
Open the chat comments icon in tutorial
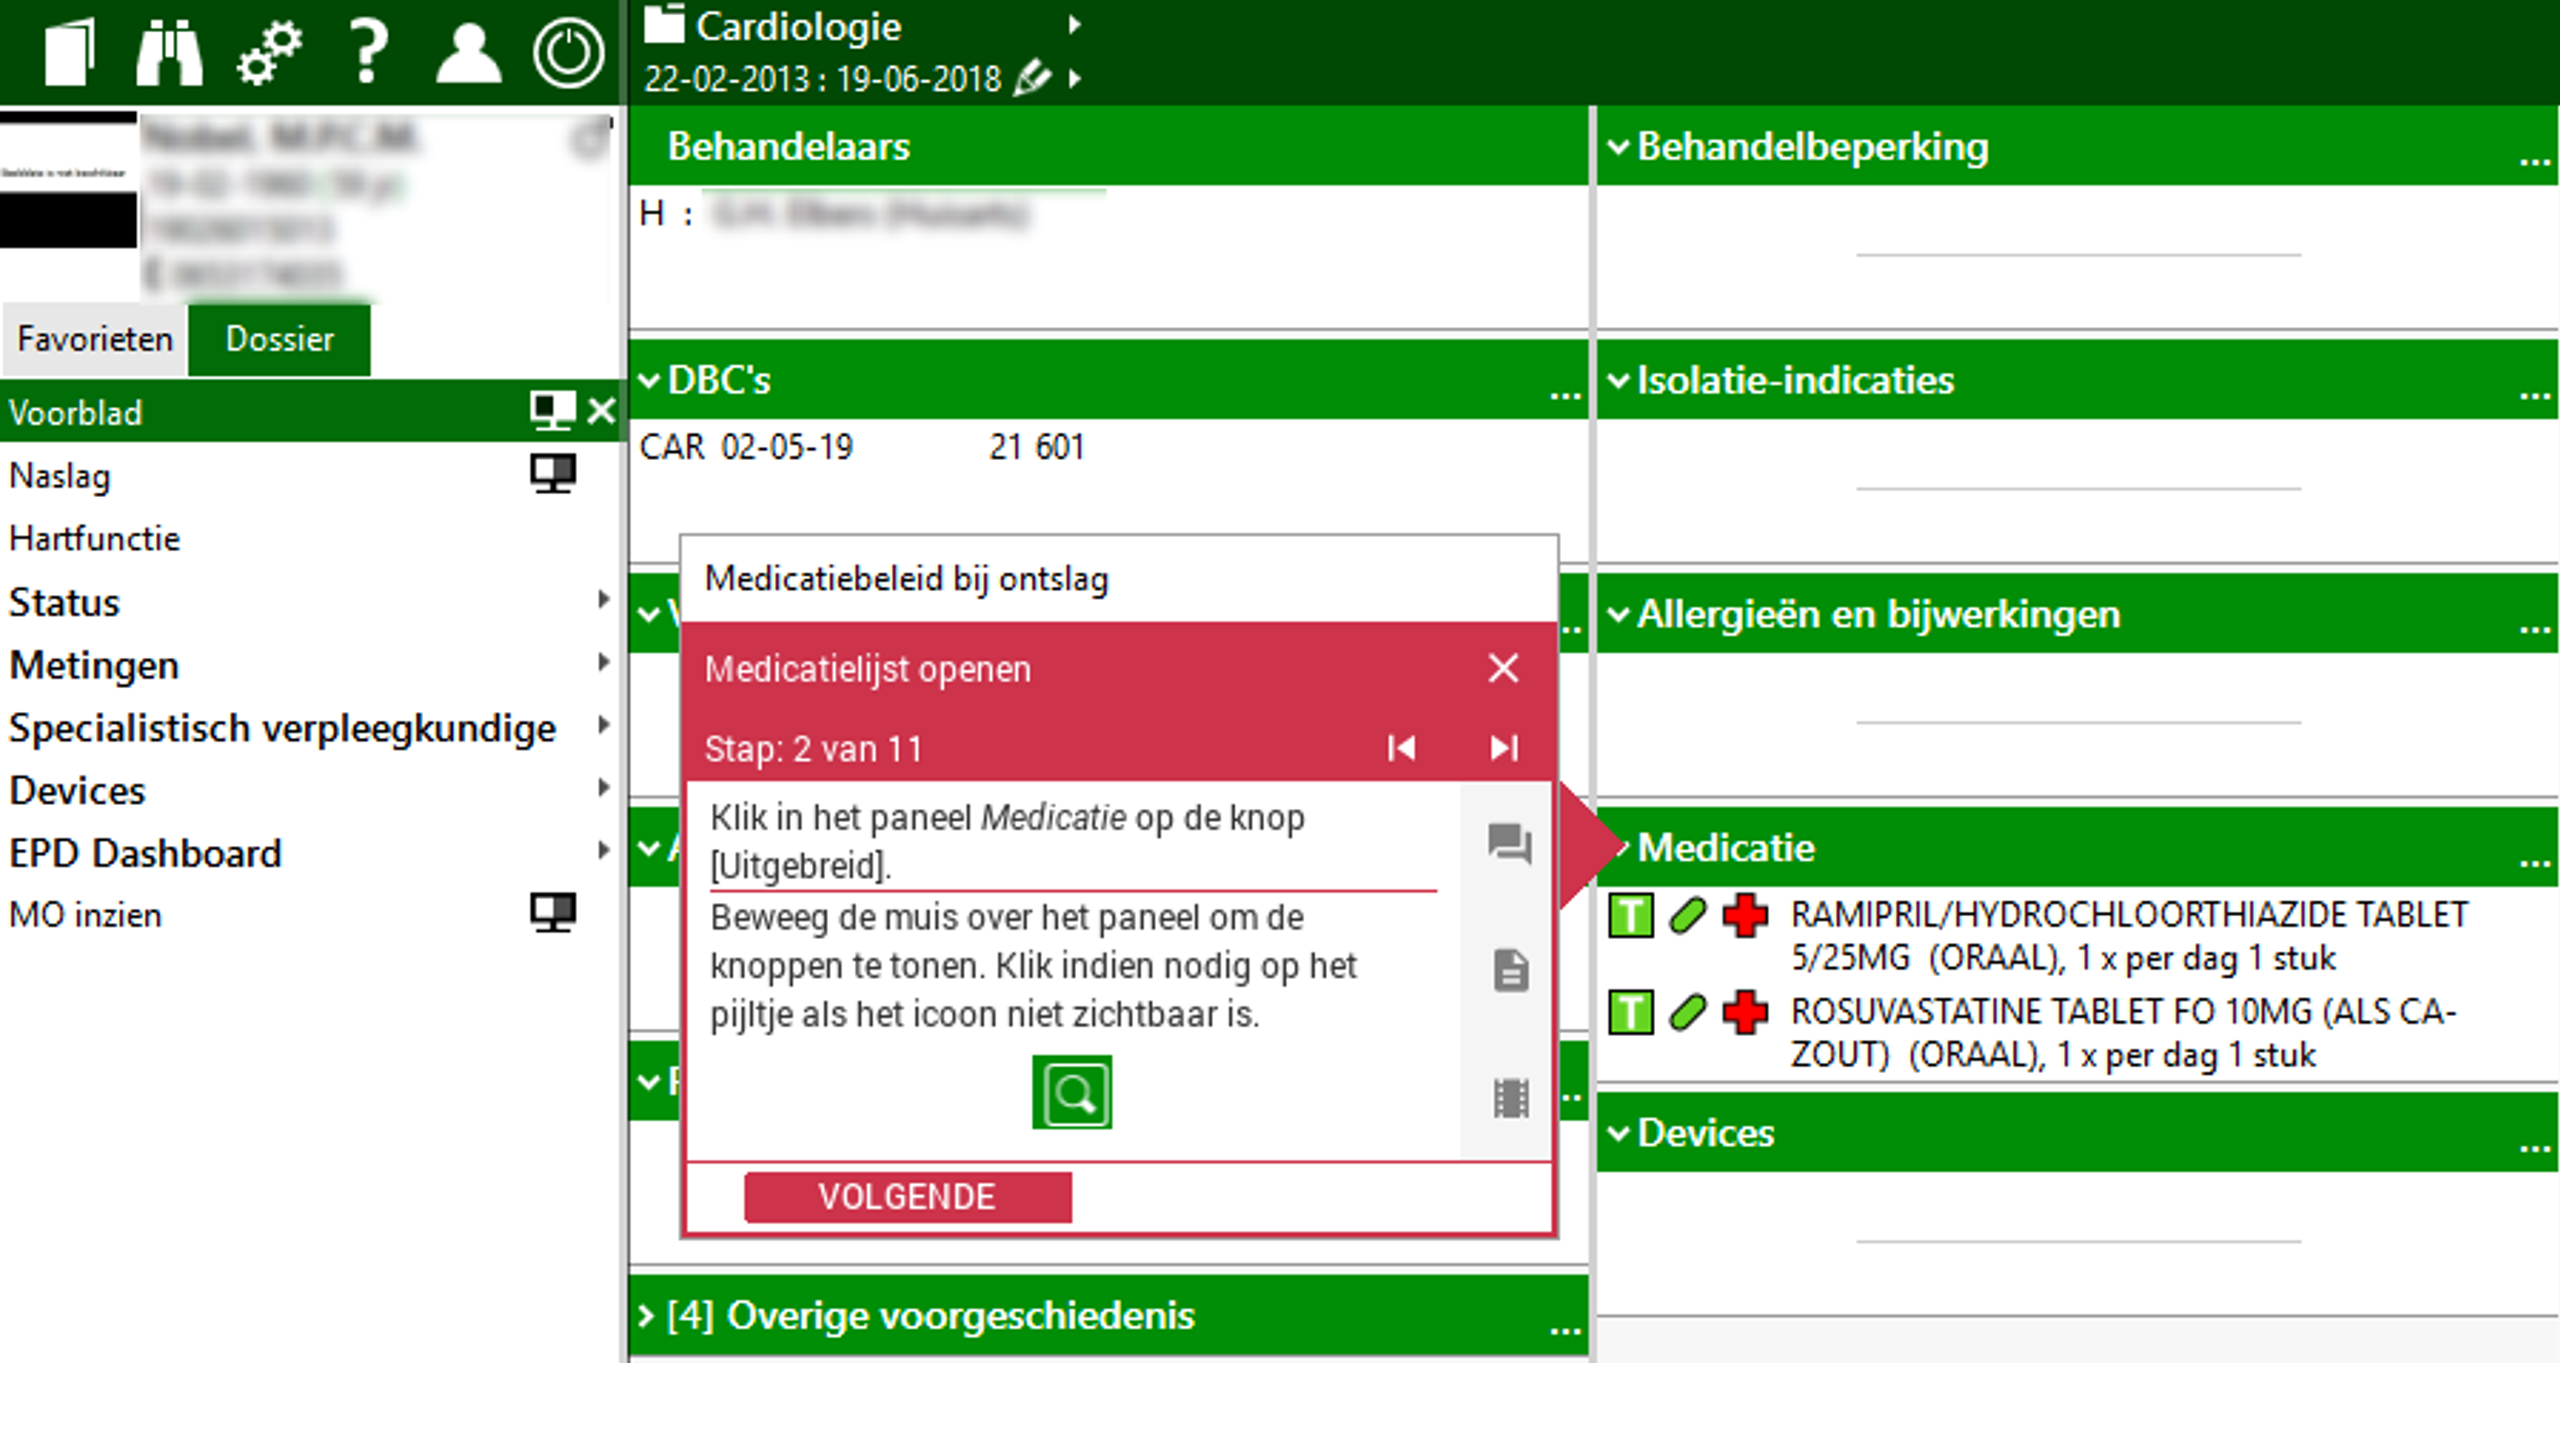click(x=1509, y=843)
